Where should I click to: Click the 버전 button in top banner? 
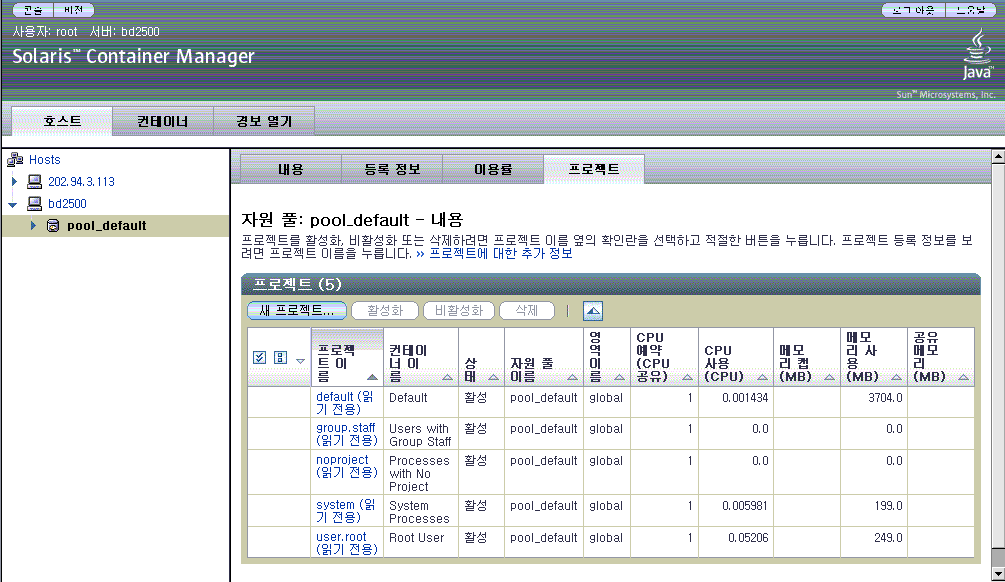(74, 10)
